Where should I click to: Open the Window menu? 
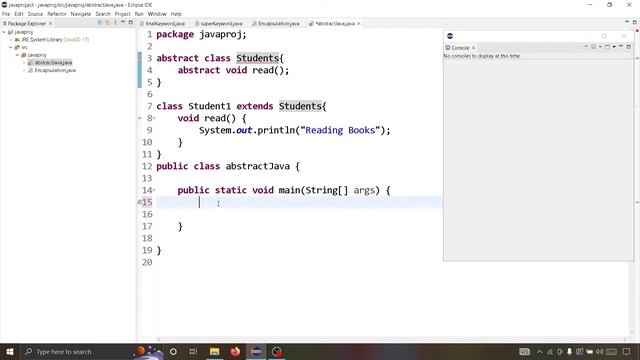click(x=157, y=14)
